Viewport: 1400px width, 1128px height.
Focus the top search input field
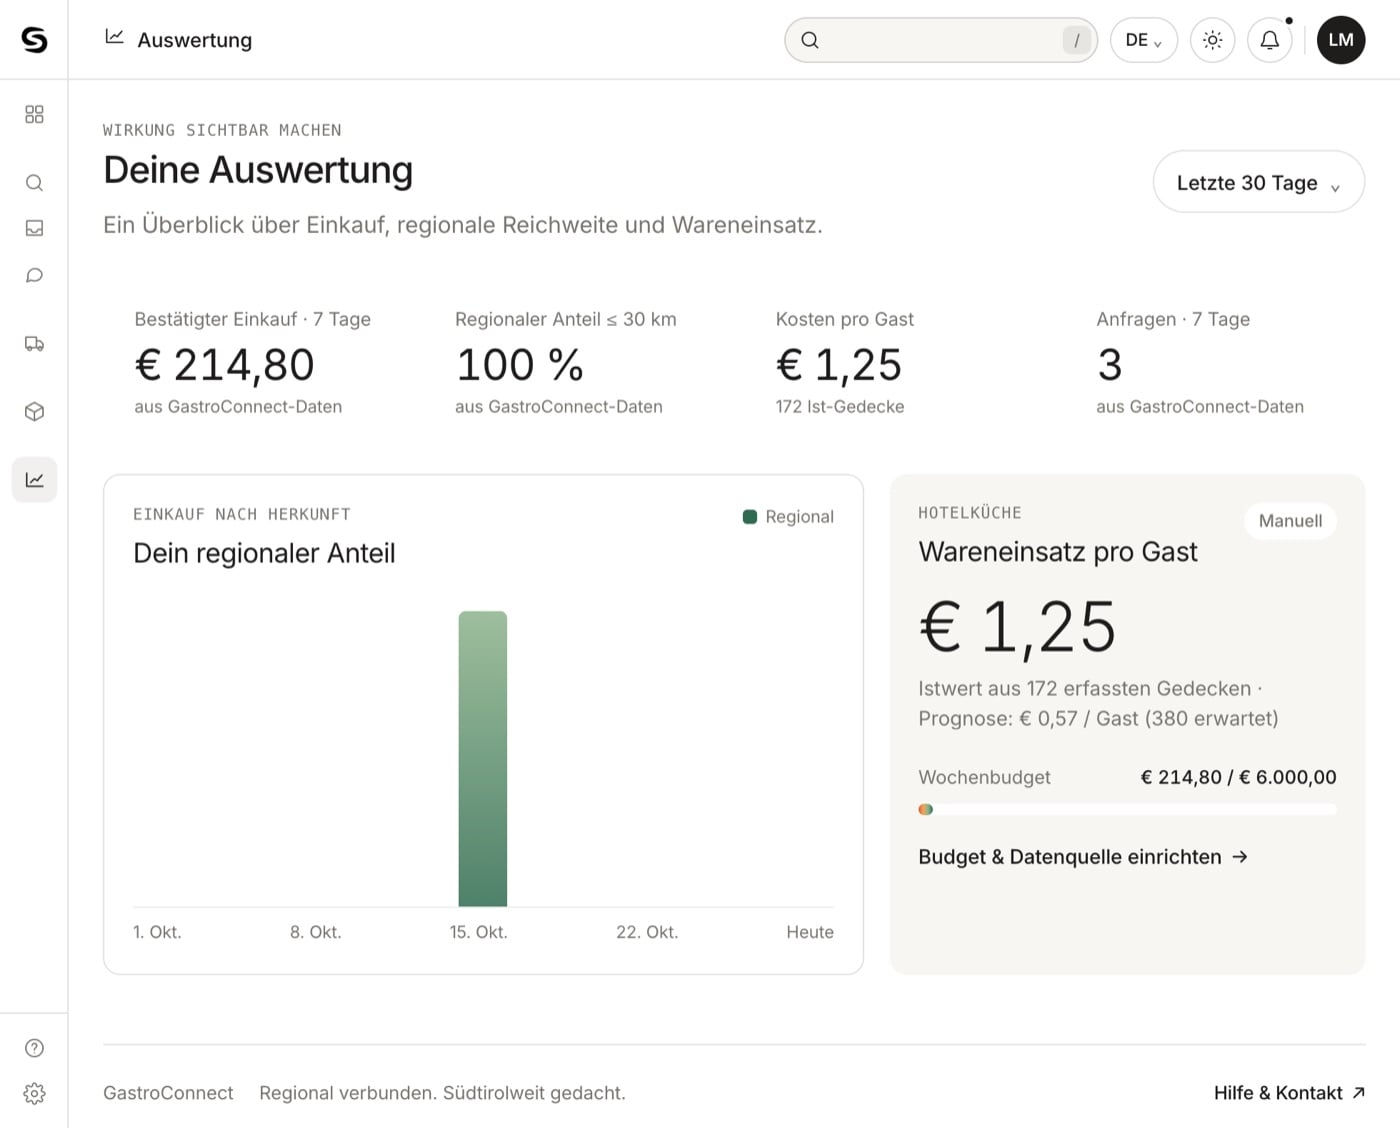click(941, 40)
